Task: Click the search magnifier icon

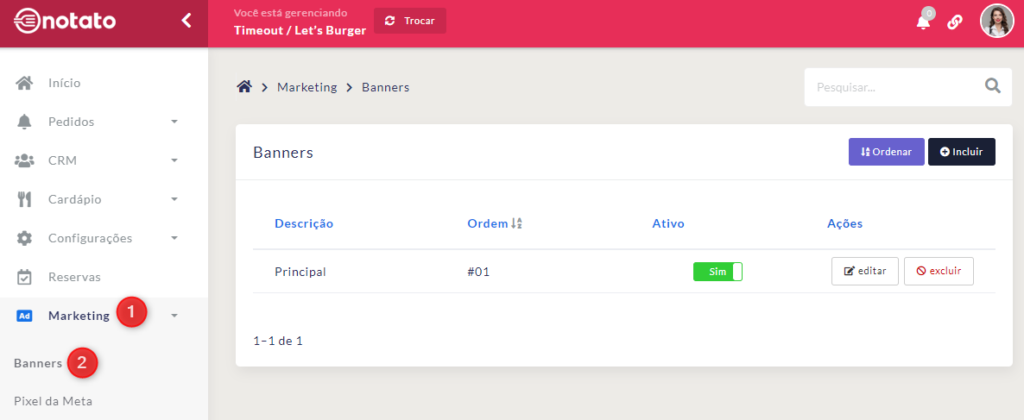Action: click(x=992, y=87)
